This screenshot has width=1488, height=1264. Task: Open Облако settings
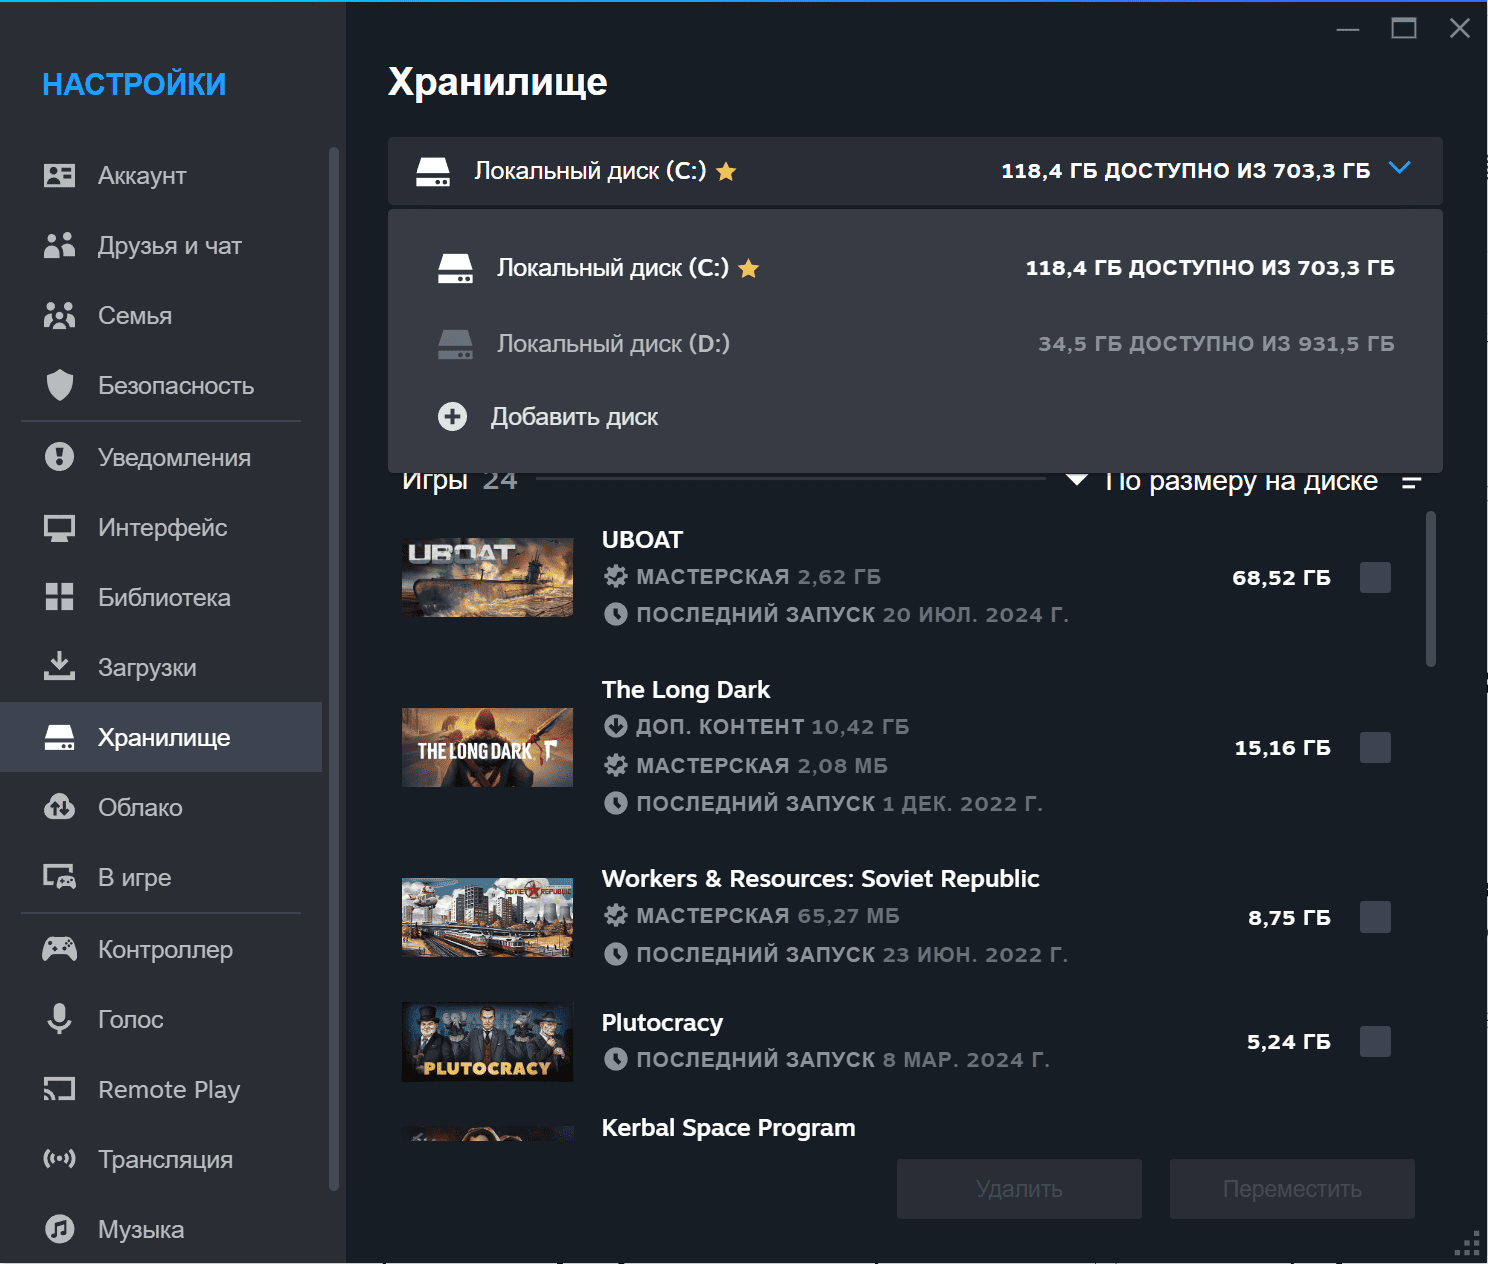[x=161, y=808]
